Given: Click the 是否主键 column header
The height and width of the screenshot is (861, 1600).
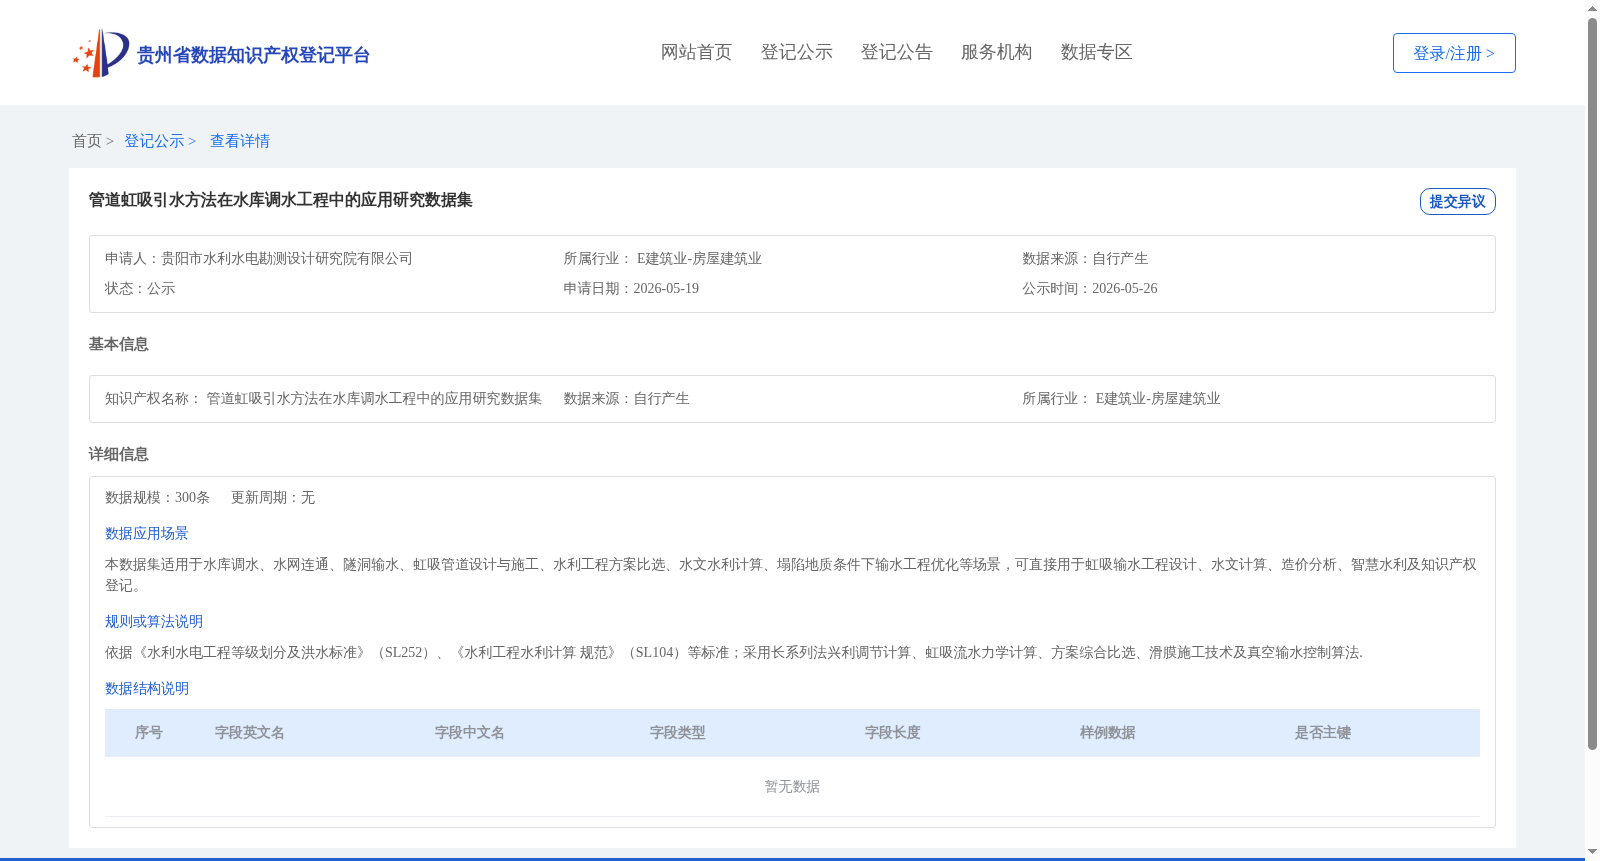Looking at the screenshot, I should [x=1323, y=733].
